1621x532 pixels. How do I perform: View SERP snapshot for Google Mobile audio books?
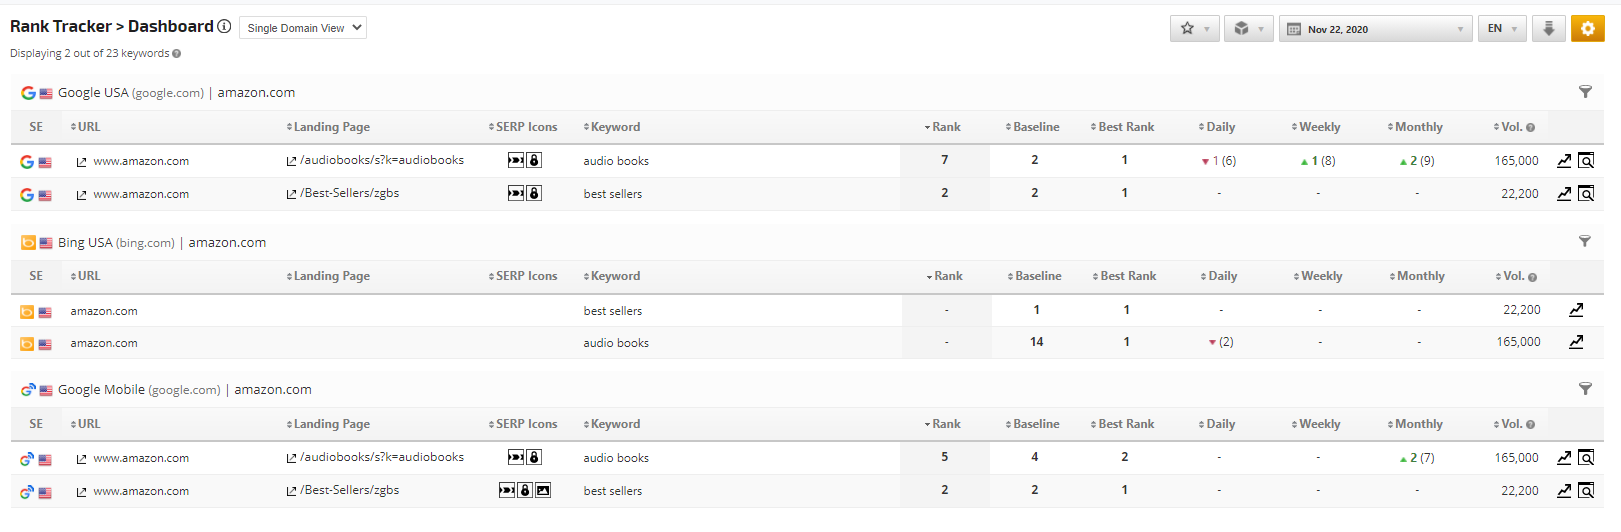(x=1586, y=458)
